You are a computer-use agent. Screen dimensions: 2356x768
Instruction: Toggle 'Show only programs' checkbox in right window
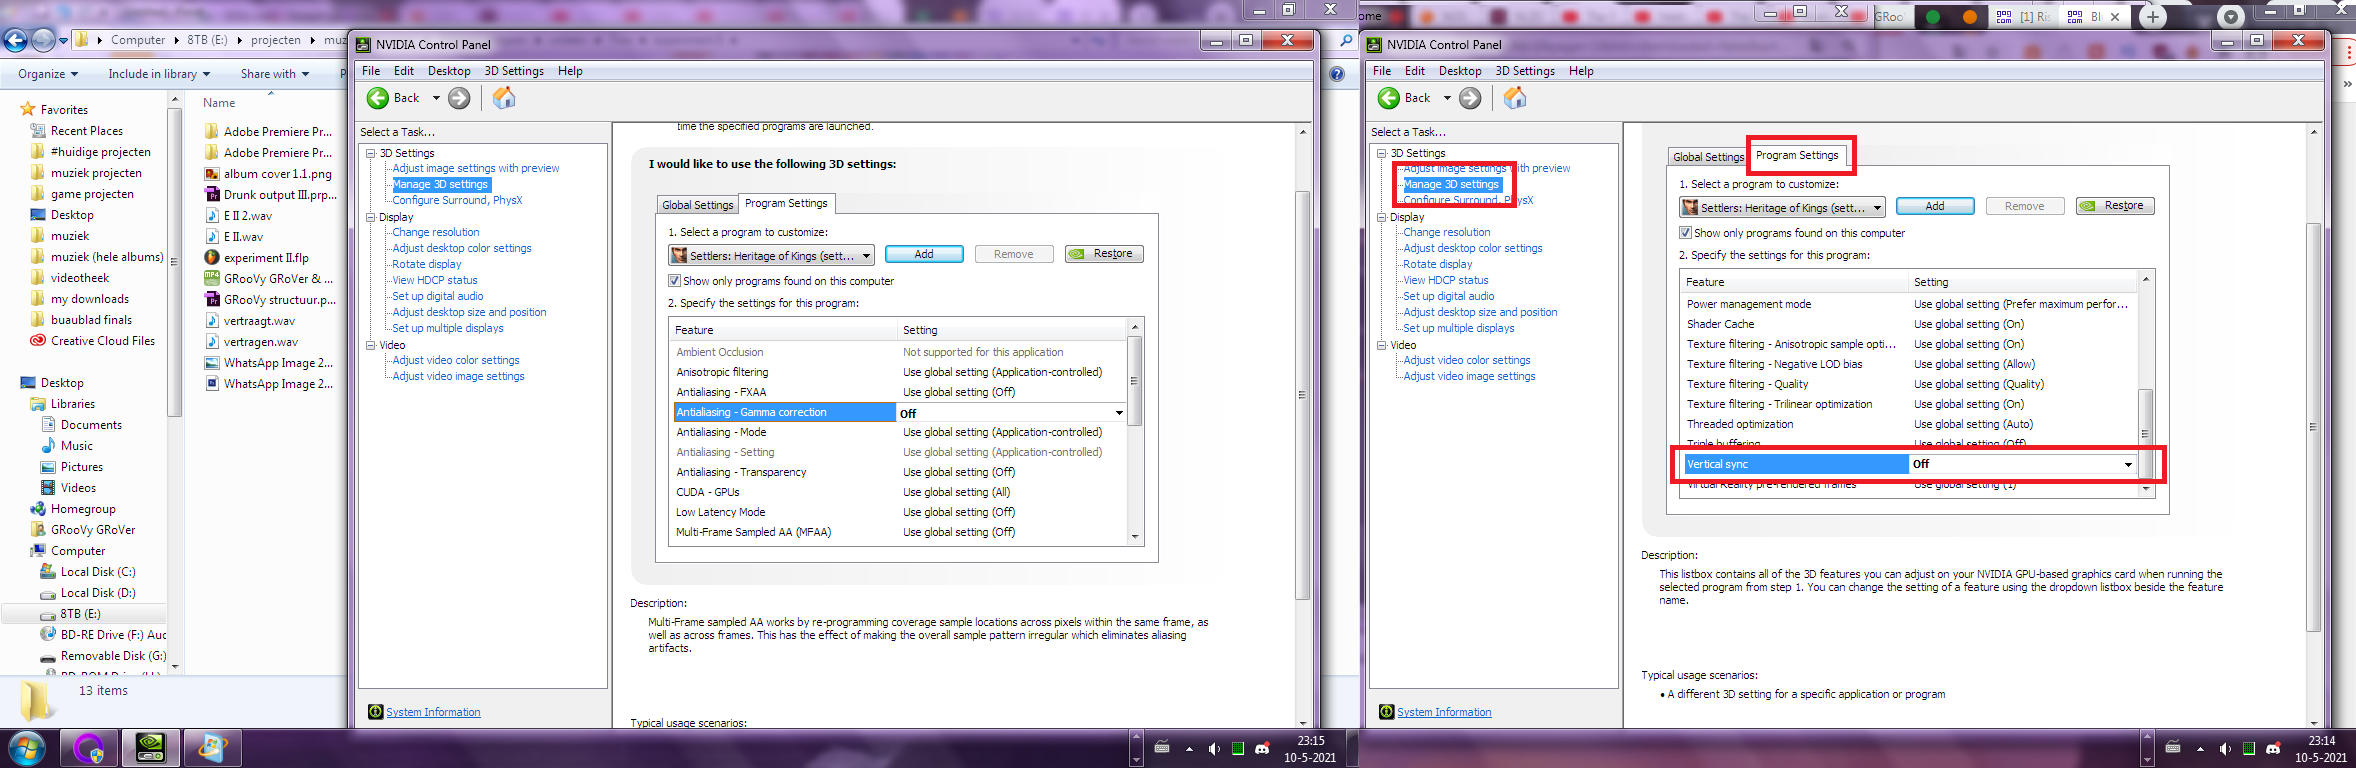(x=1685, y=233)
